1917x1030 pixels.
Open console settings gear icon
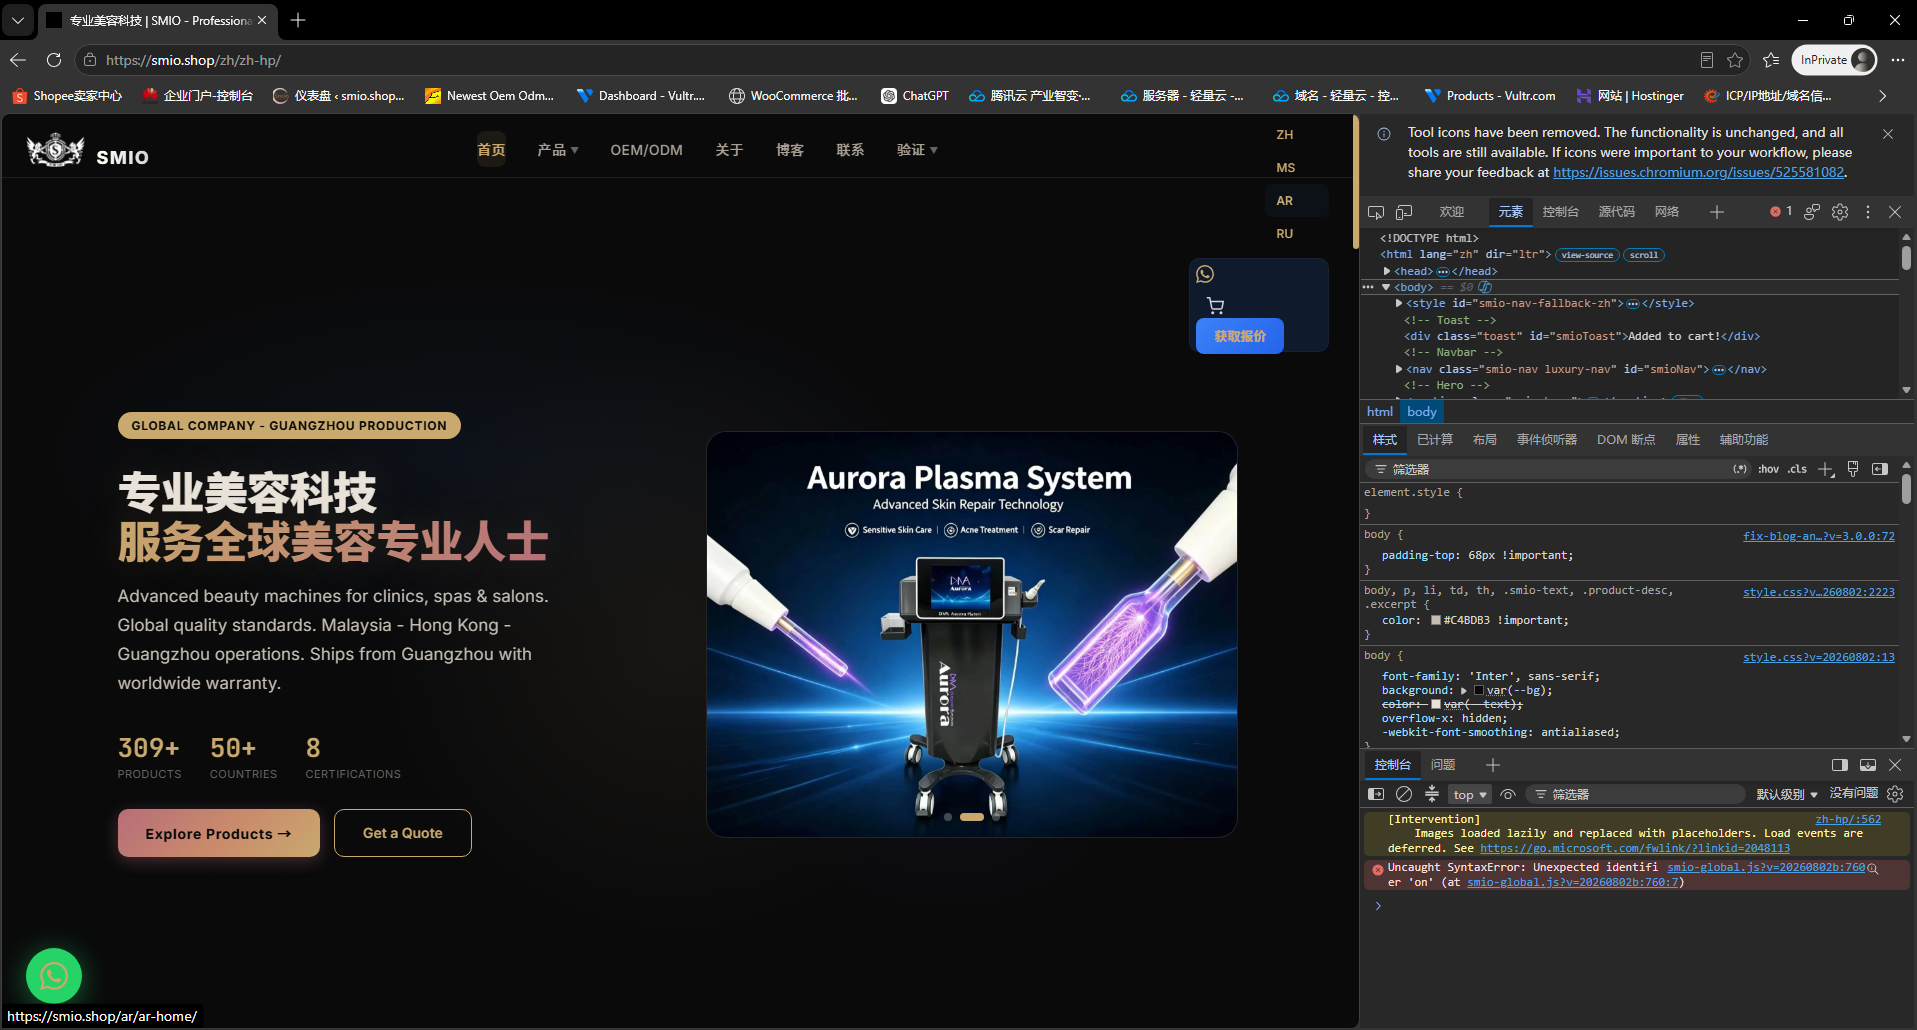1895,794
